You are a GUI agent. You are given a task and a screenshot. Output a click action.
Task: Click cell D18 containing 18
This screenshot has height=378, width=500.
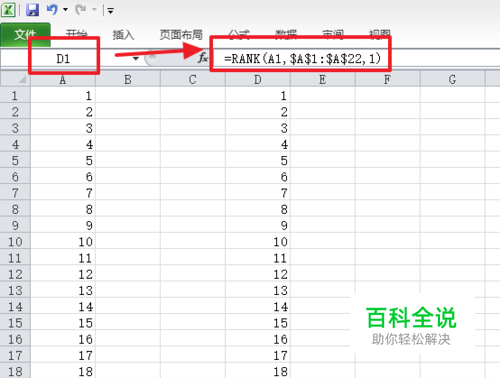pos(258,371)
